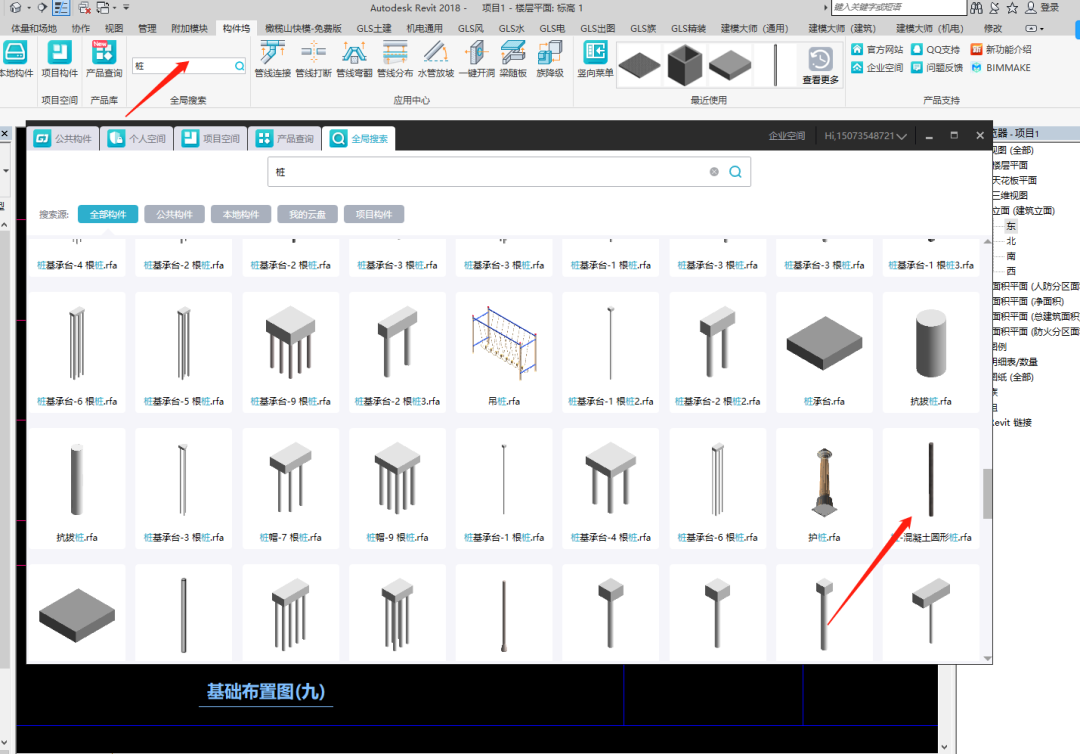Screen dimensions: 1080x754
Task: Open 新功能介绍 page
Action: click(x=1001, y=50)
